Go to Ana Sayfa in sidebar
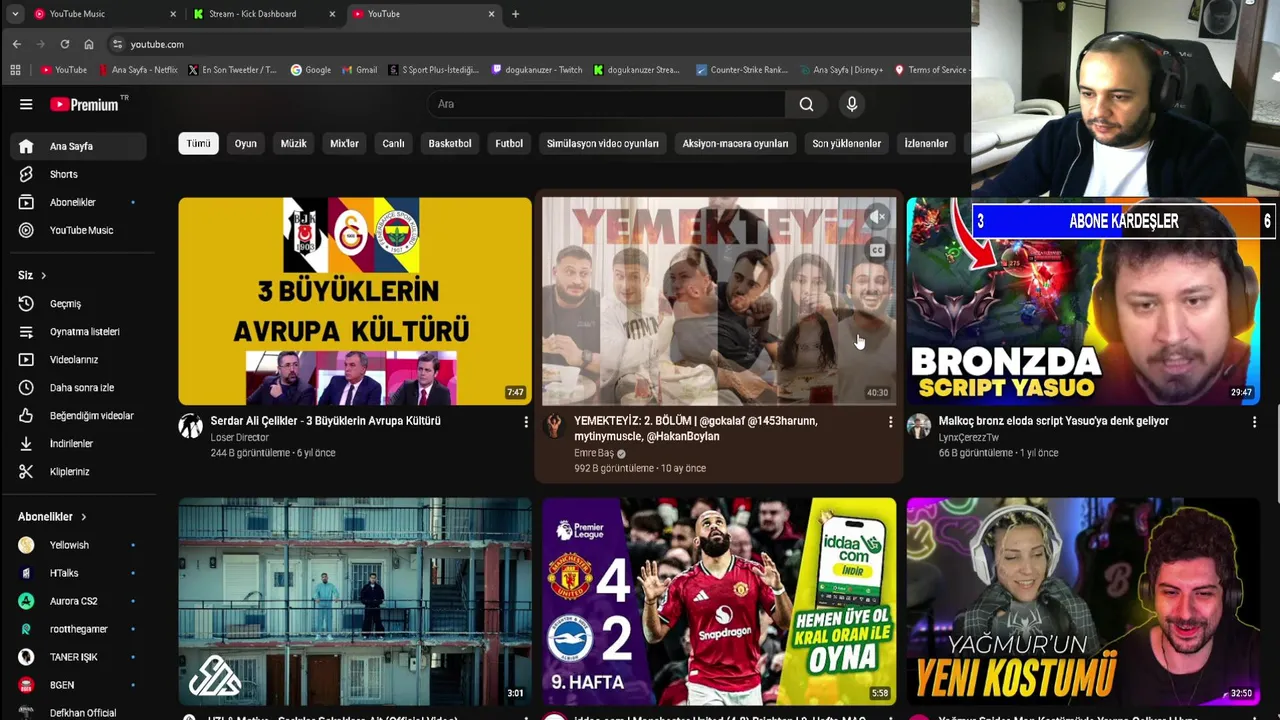 click(78, 146)
